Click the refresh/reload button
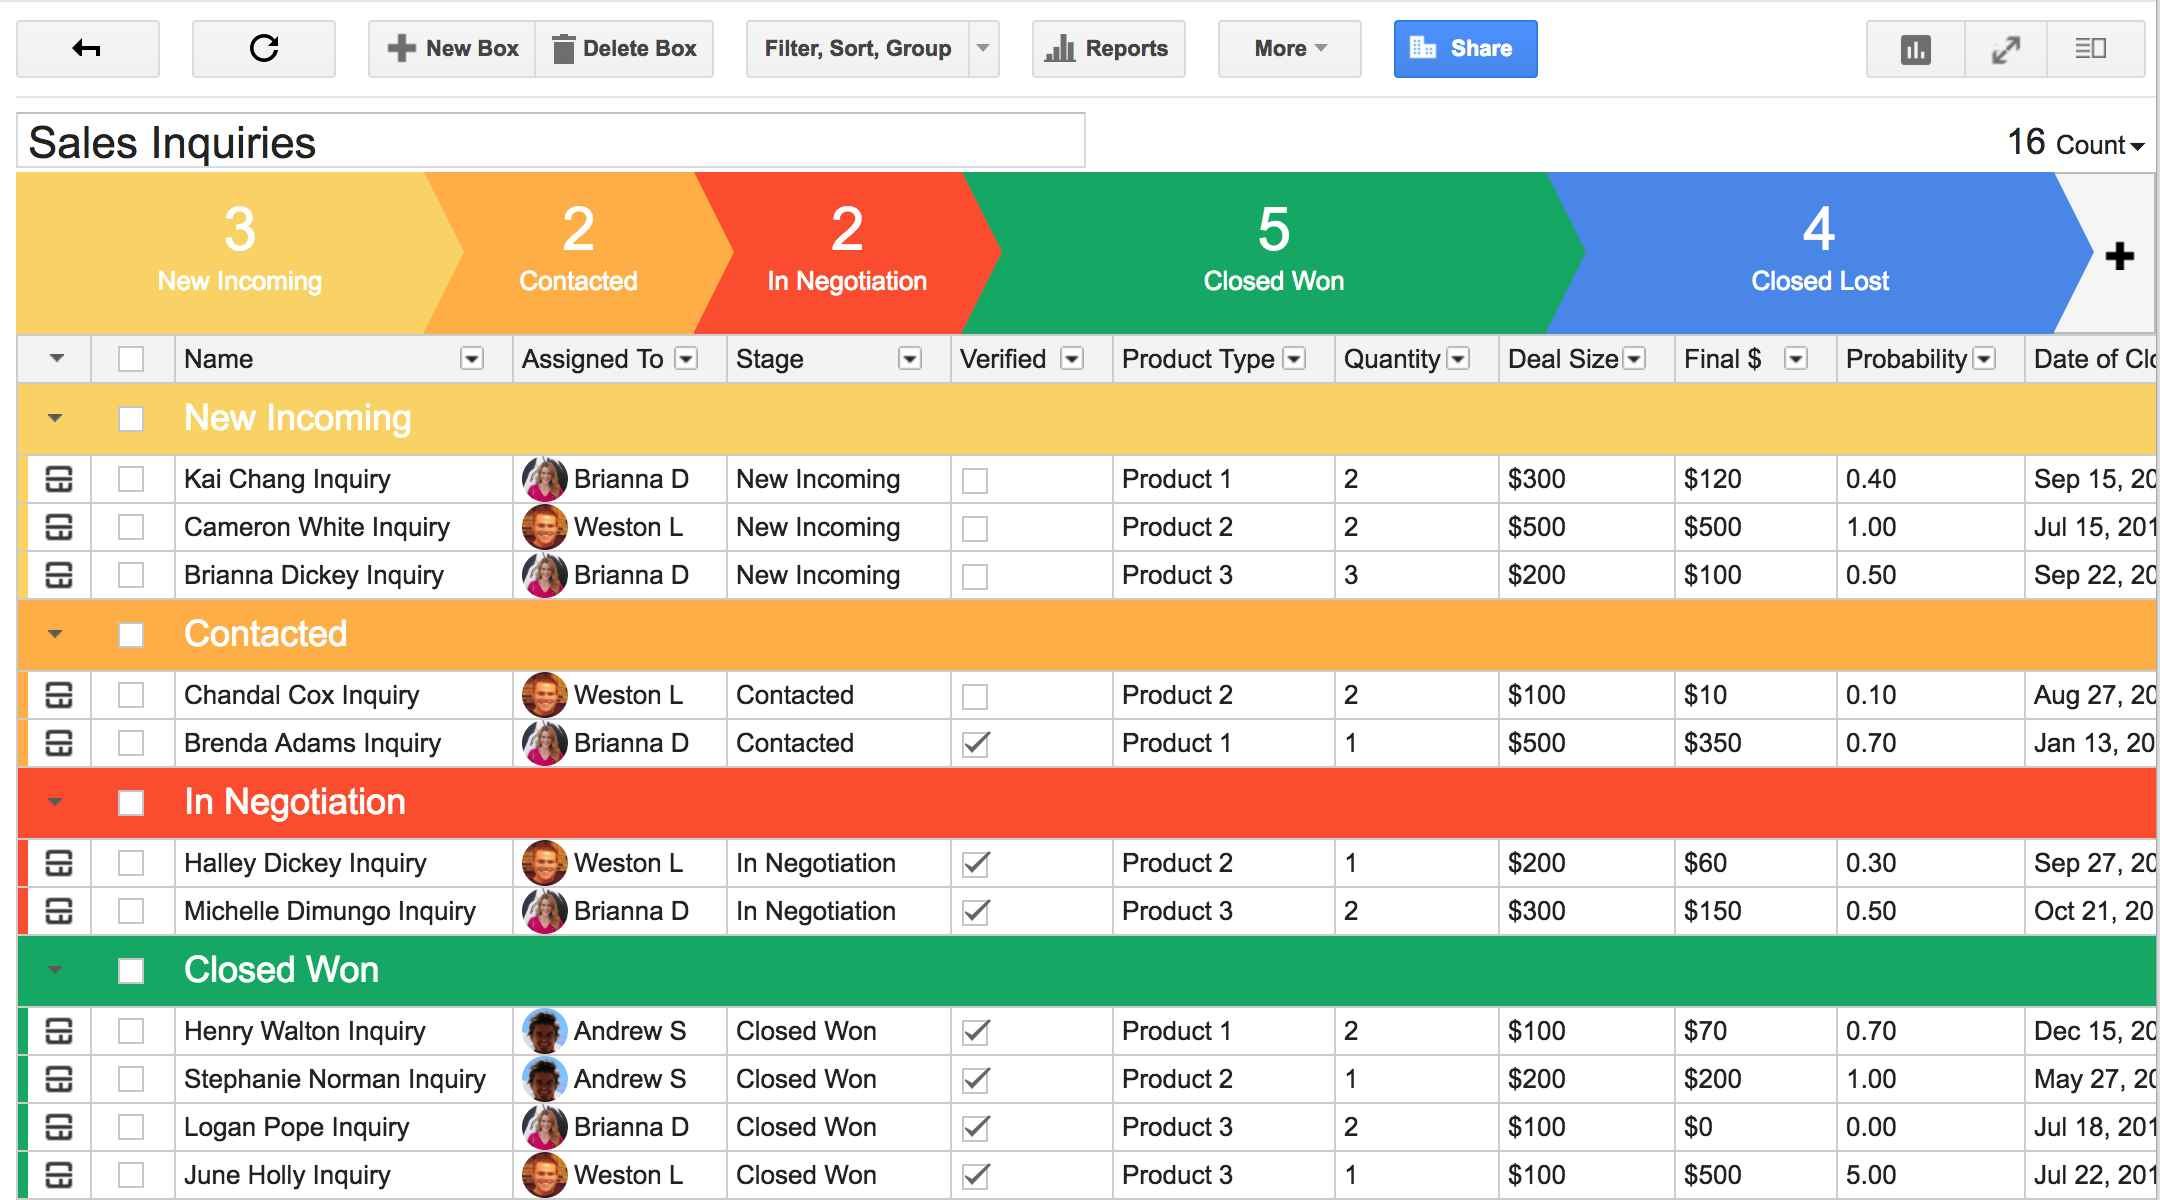This screenshot has height=1200, width=2160. click(x=262, y=49)
